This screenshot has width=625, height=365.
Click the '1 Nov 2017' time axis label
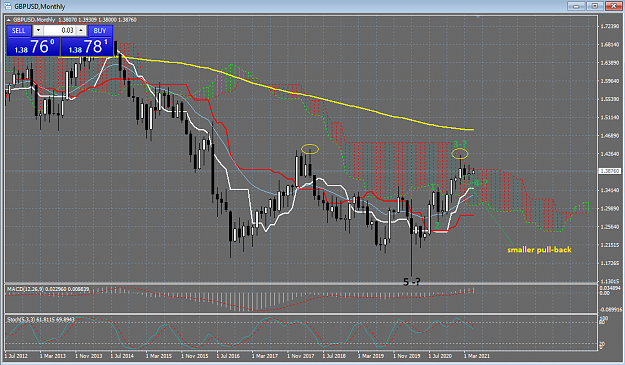300,356
